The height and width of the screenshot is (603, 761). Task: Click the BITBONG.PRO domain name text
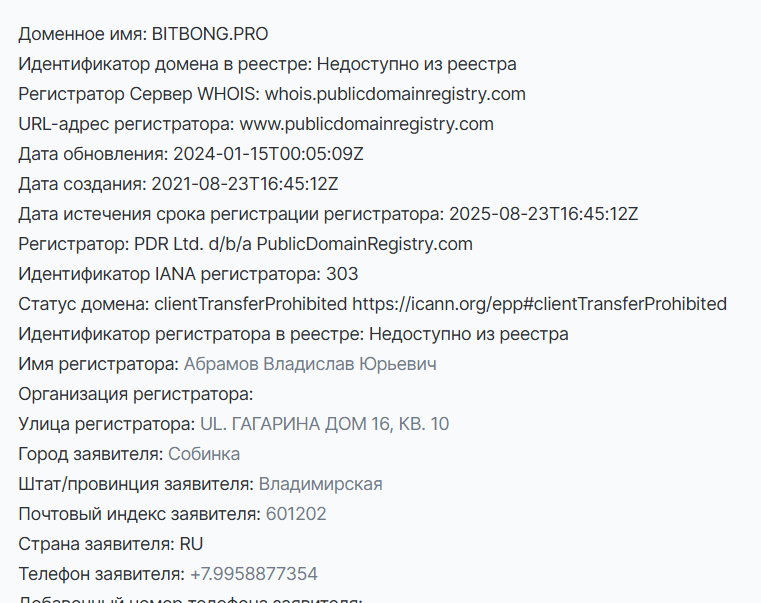(210, 34)
